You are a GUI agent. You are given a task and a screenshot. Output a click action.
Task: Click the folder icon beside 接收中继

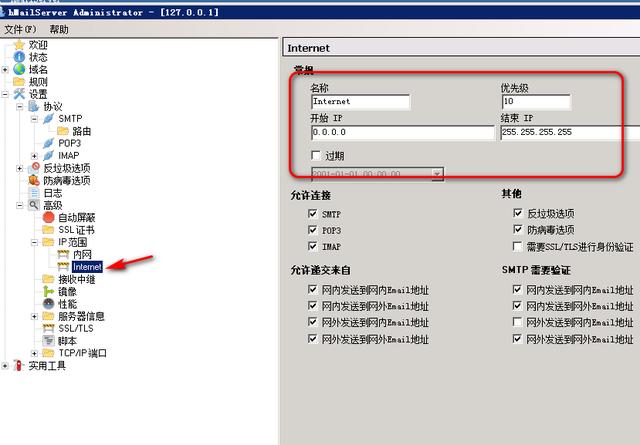pyautogui.click(x=48, y=279)
